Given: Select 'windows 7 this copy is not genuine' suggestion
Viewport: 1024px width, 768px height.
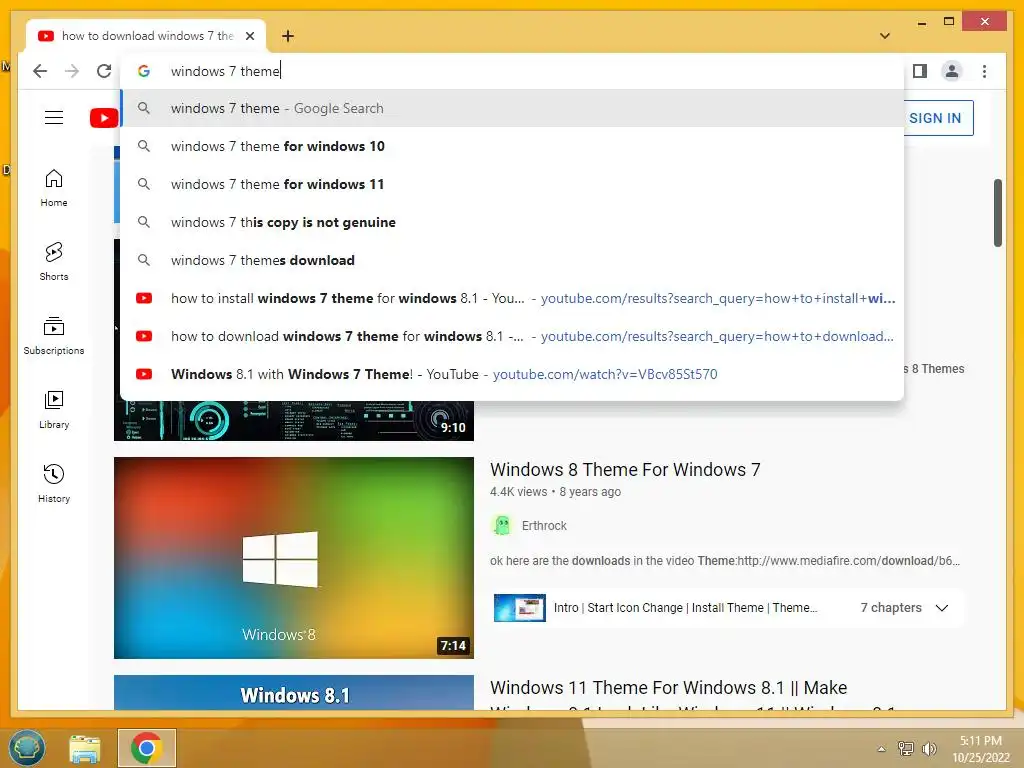Looking at the screenshot, I should tap(513, 222).
